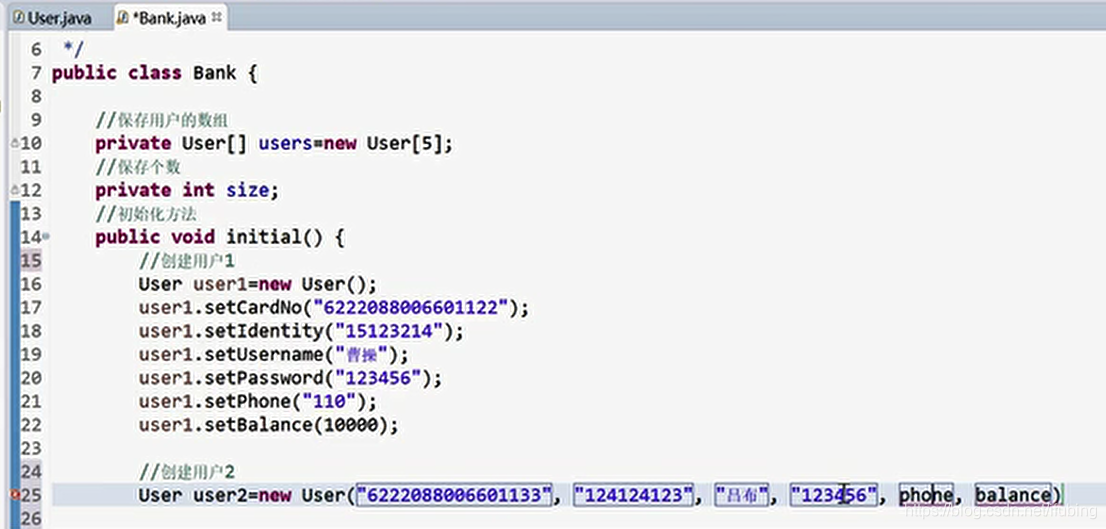Select the *Bank.java editor tab
This screenshot has width=1106, height=529.
coord(169,18)
